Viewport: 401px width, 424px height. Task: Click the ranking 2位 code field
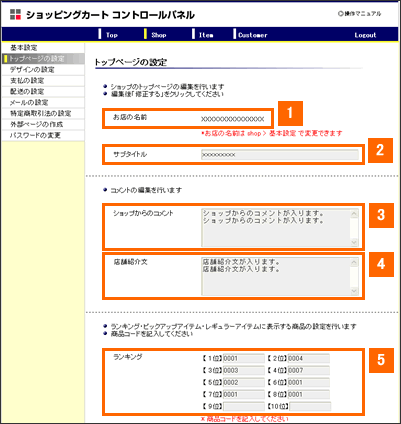tap(309, 359)
